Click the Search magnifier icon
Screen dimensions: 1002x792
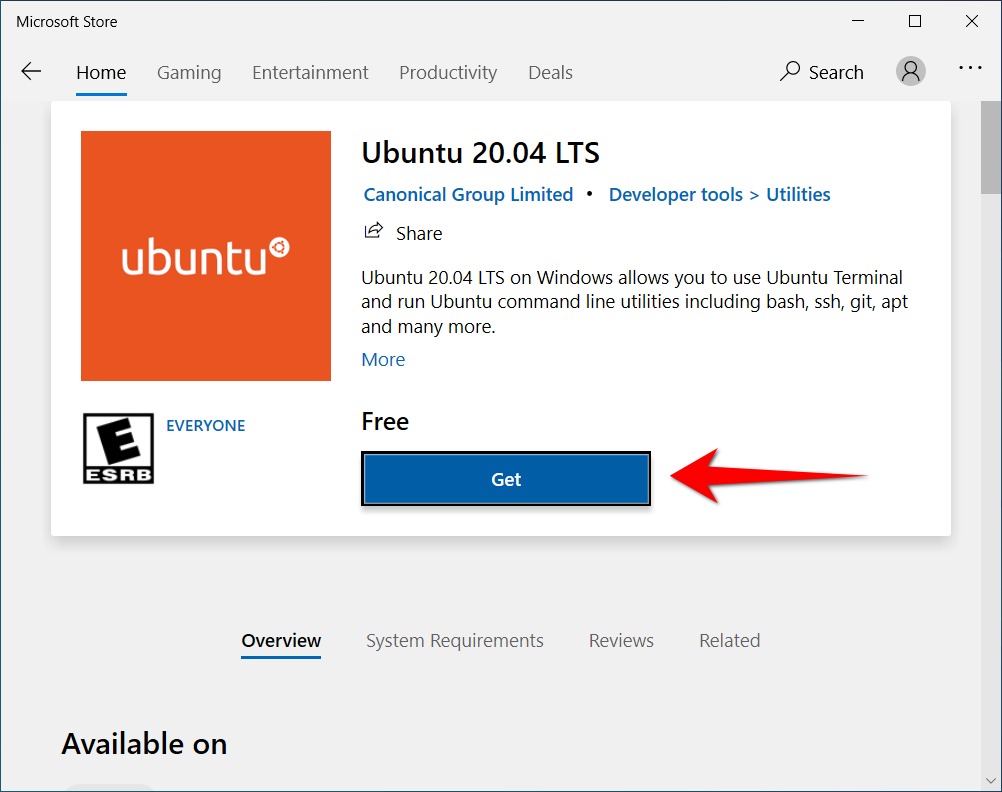(790, 71)
